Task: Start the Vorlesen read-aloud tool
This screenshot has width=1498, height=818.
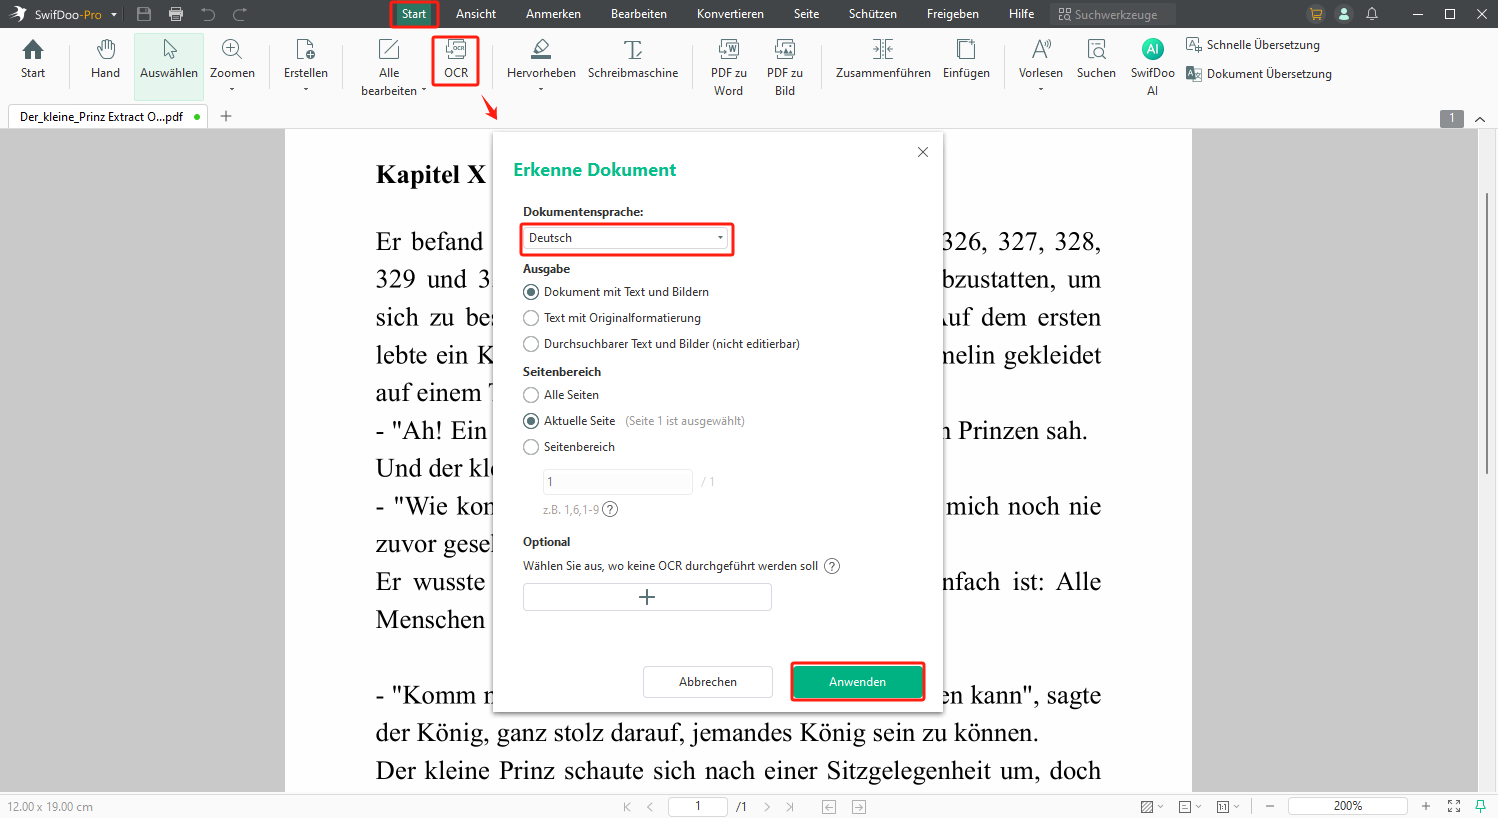Action: [1041, 59]
